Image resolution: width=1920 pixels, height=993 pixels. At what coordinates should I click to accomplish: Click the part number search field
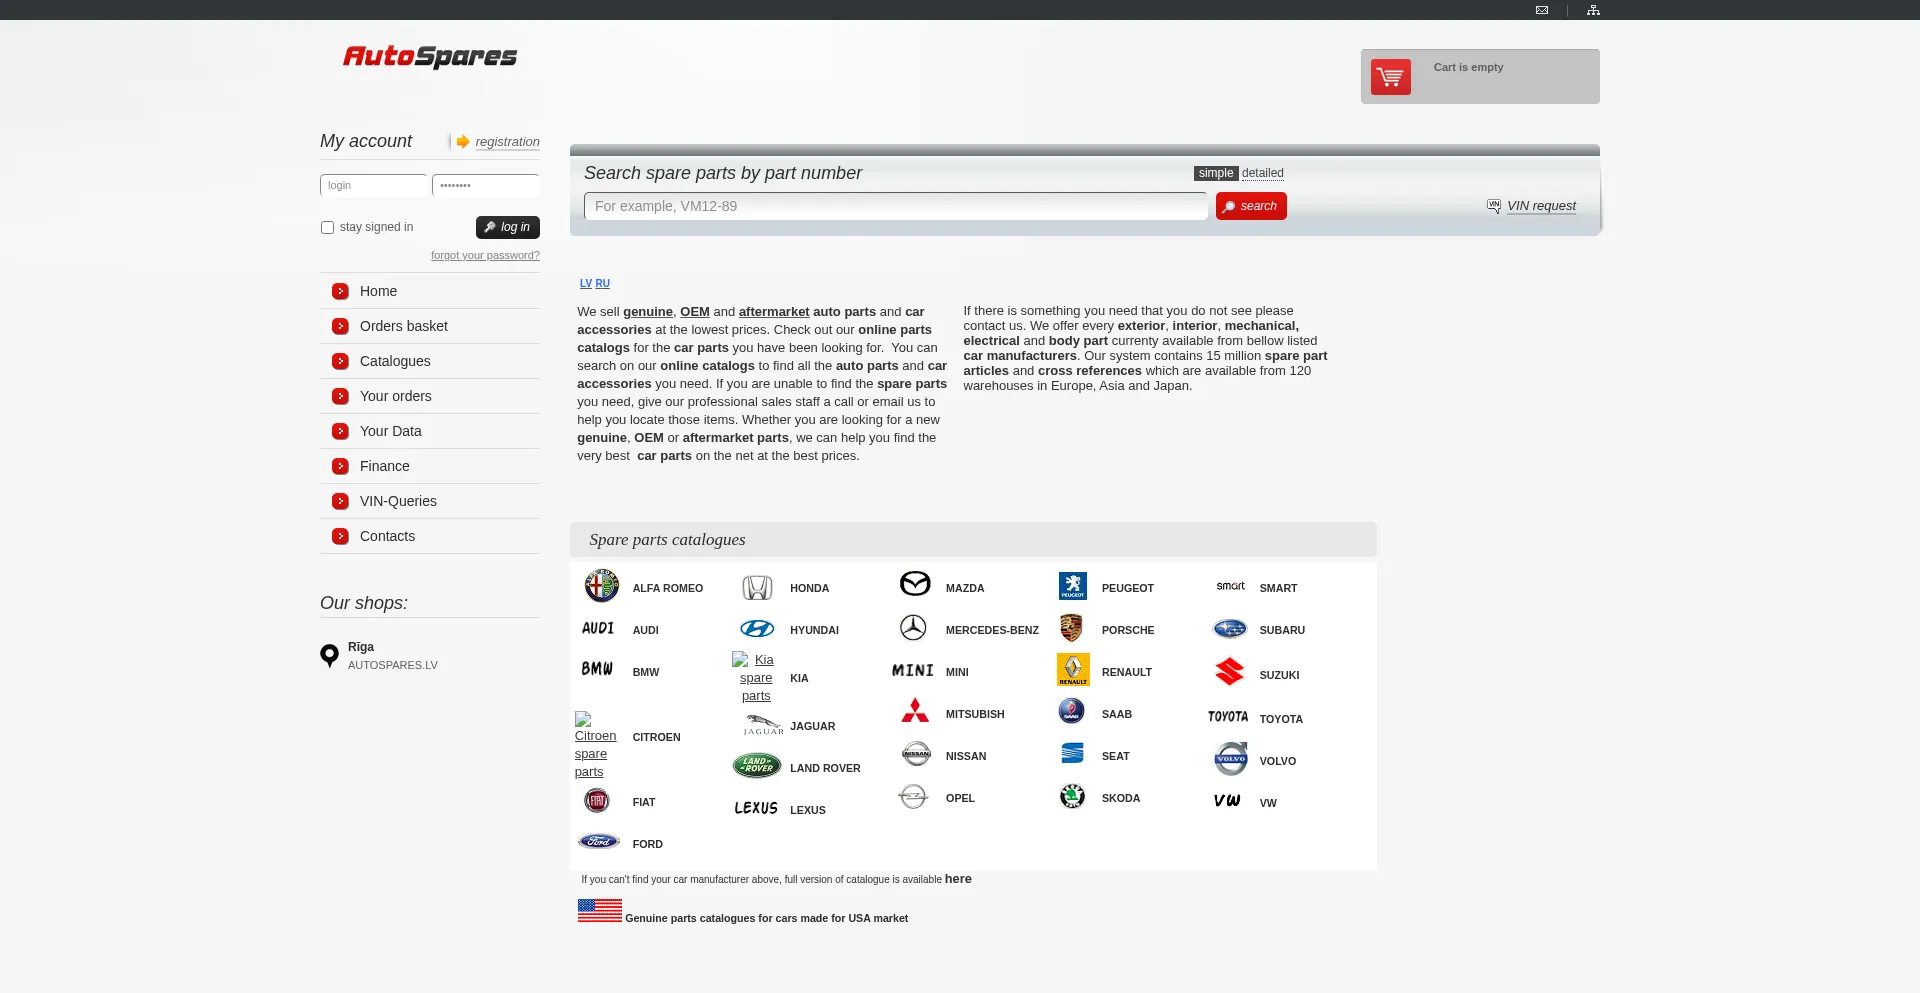coord(895,207)
